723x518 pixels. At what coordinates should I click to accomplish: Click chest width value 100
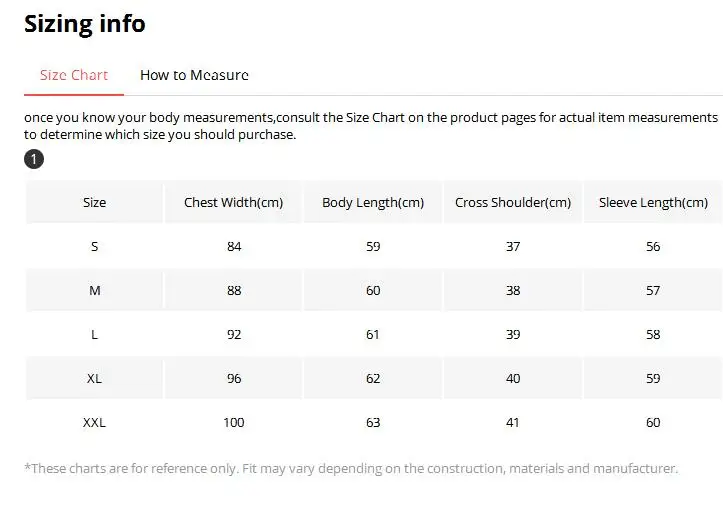234,423
